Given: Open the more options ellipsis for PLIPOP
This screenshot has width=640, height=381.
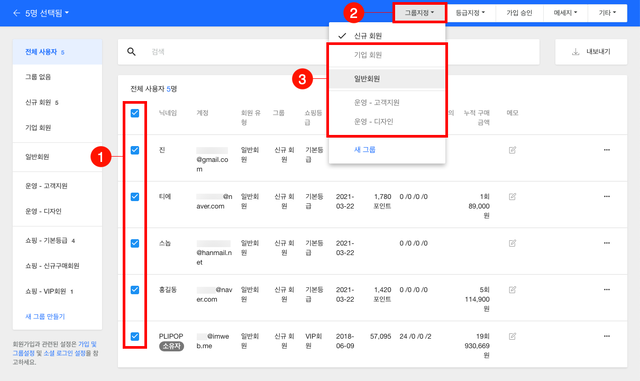Looking at the screenshot, I should click(607, 336).
